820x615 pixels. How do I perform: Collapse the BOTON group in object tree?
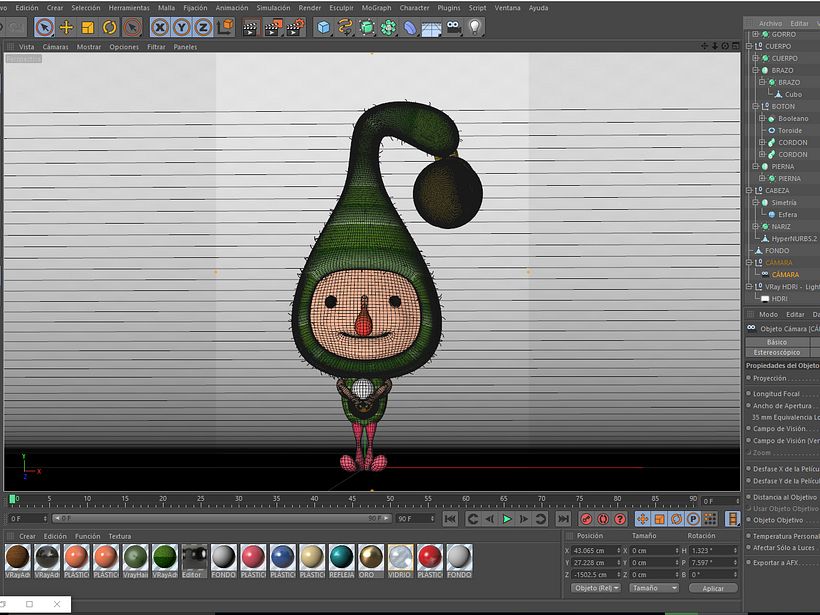(x=755, y=106)
